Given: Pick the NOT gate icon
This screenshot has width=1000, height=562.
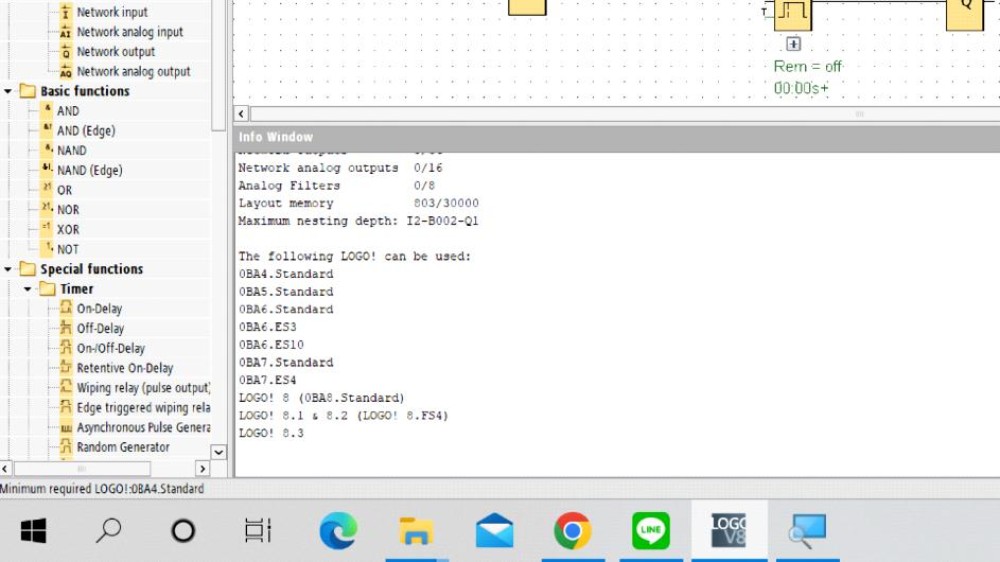Looking at the screenshot, I should [x=47, y=249].
